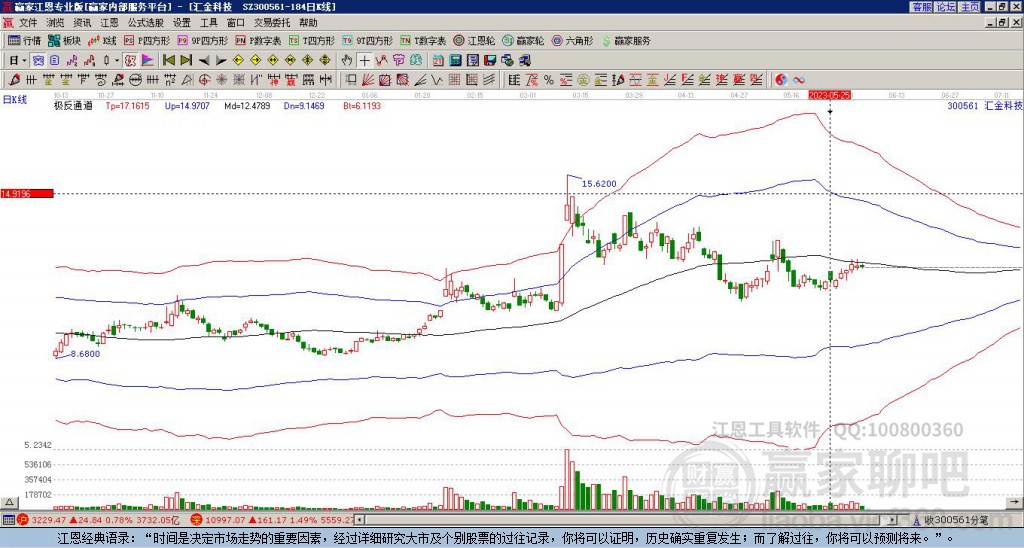This screenshot has height=548, width=1024.
Task: Open the 浏览 menu
Action: click(x=56, y=23)
